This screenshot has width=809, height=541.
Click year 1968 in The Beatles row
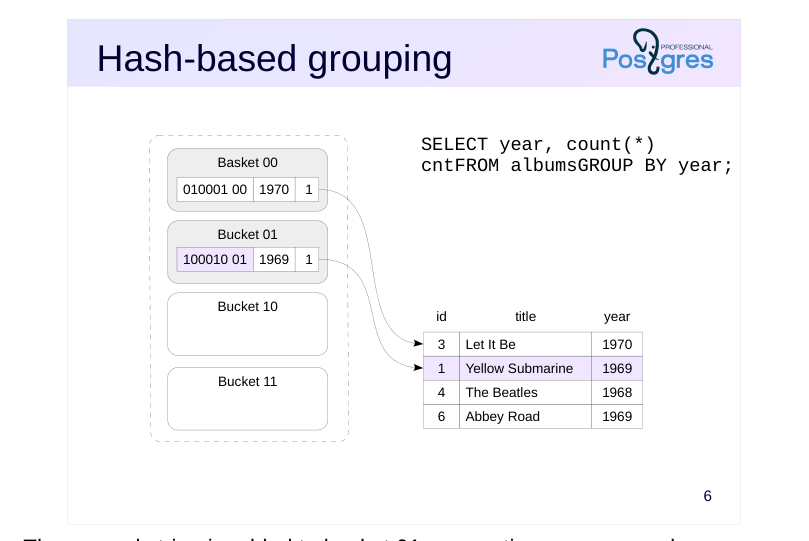(617, 392)
